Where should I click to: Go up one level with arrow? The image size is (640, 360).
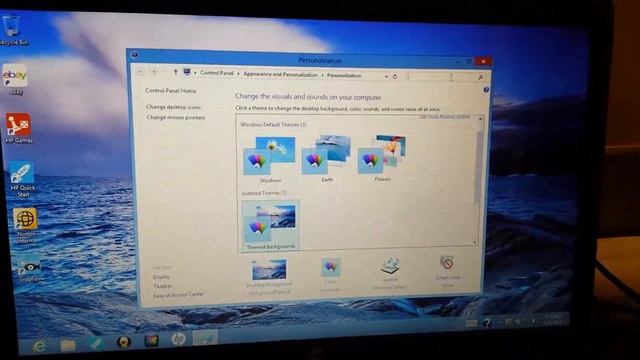coord(176,72)
